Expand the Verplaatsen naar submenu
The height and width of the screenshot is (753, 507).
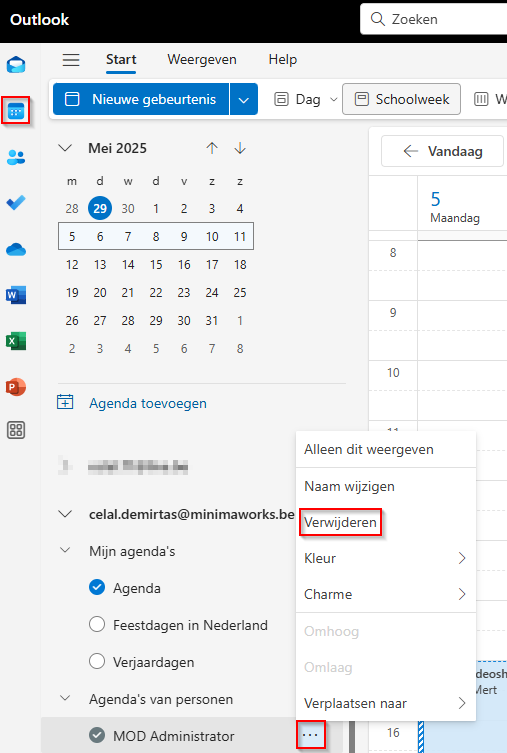[x=462, y=703]
